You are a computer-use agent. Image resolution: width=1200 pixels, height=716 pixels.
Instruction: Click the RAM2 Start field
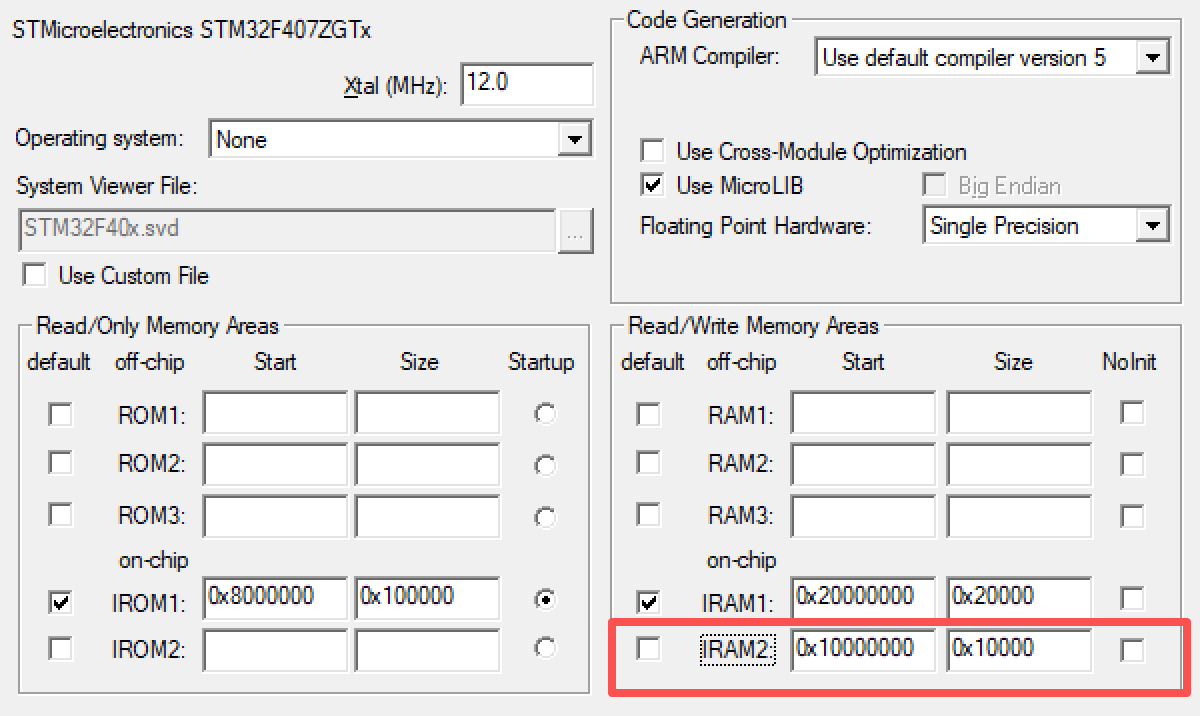(863, 464)
